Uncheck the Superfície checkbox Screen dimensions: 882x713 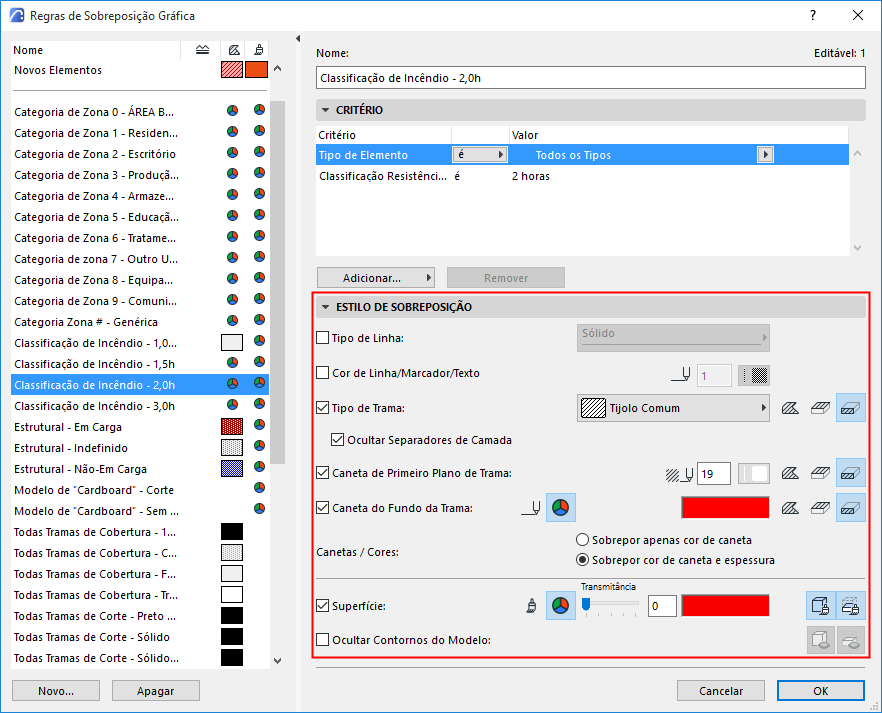click(322, 606)
